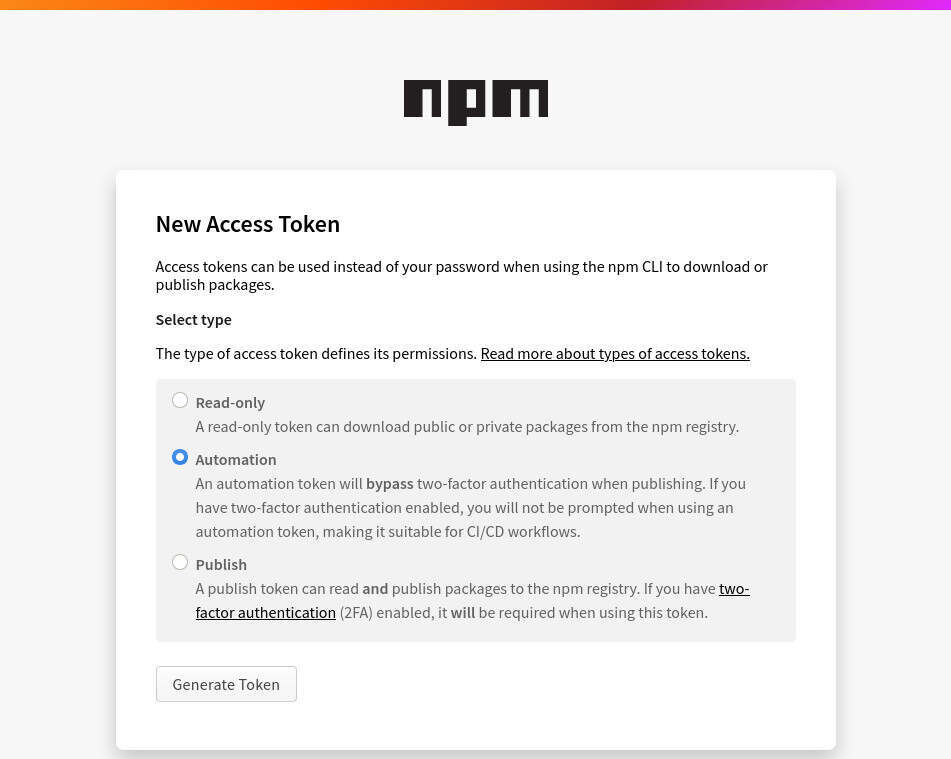The image size is (951, 759).
Task: Click the New Access Token heading
Action: [x=248, y=224]
